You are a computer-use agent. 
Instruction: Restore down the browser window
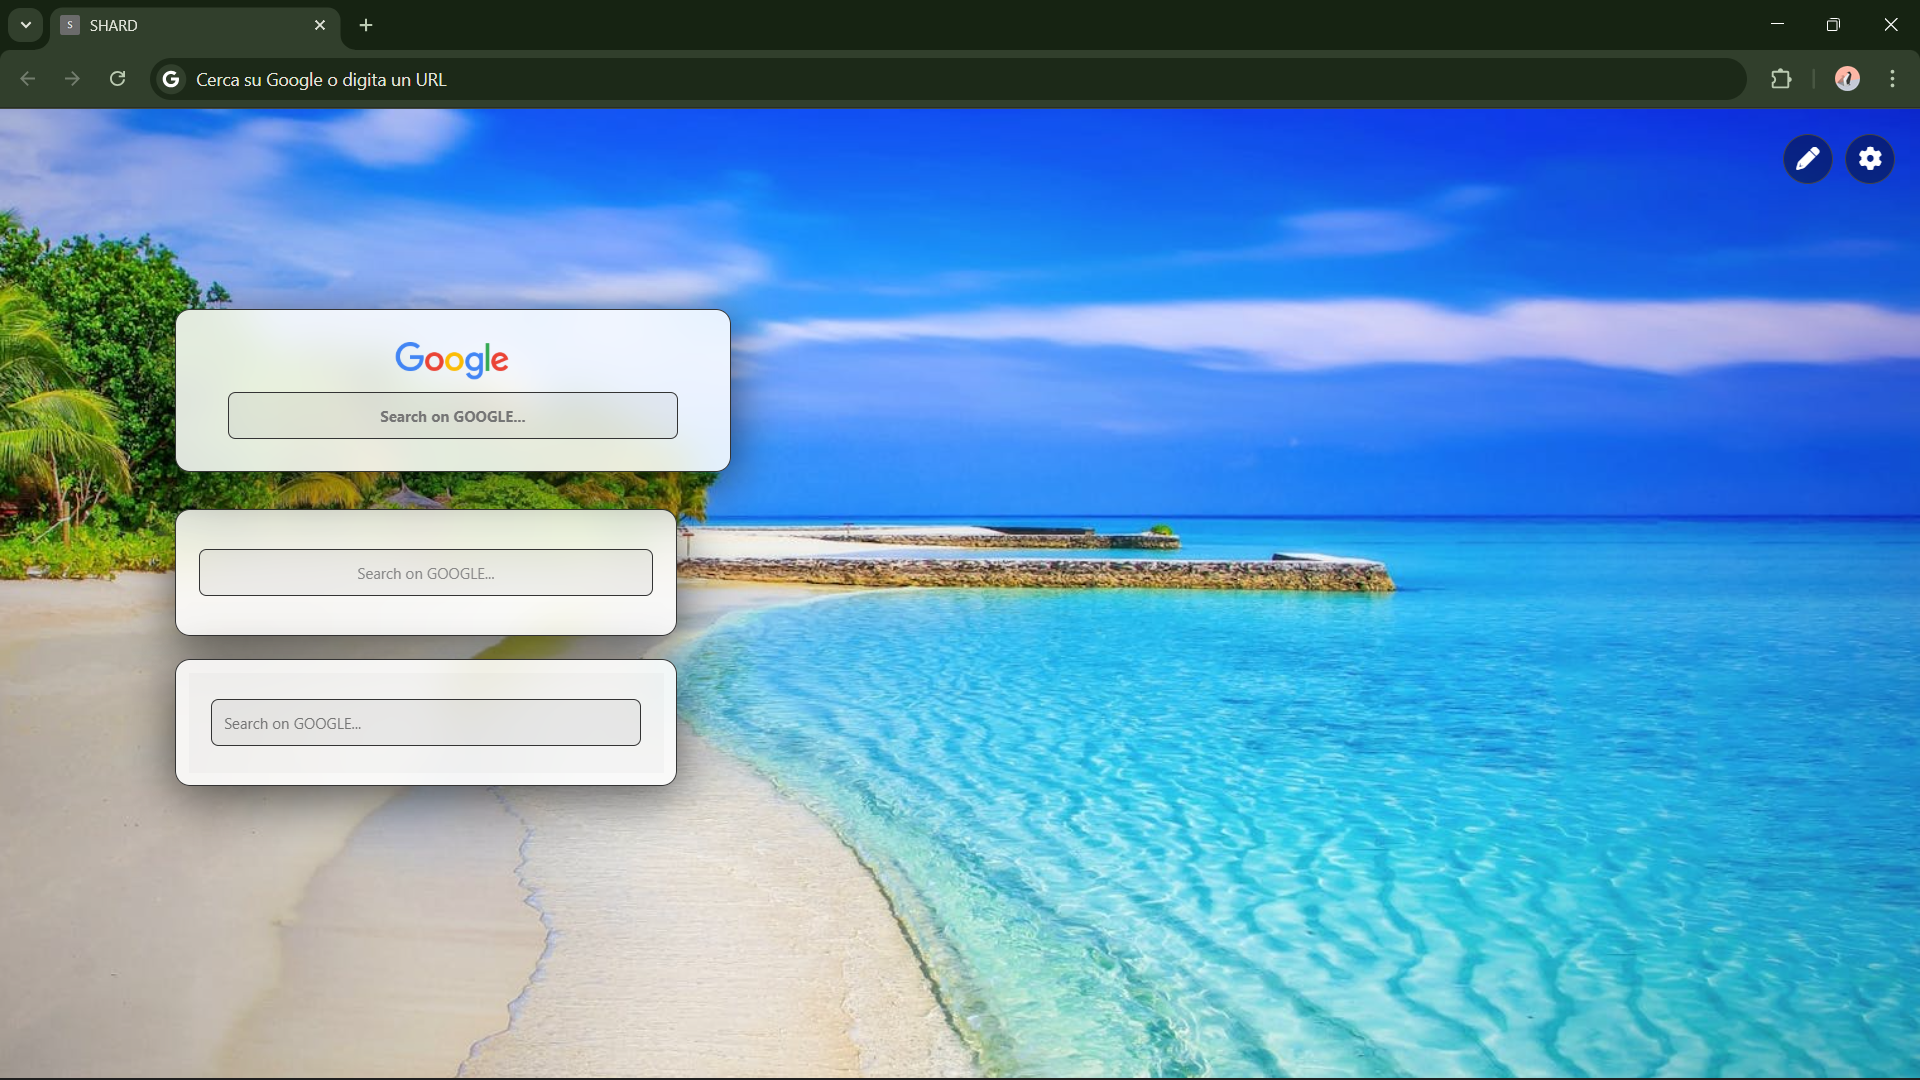[x=1833, y=25]
